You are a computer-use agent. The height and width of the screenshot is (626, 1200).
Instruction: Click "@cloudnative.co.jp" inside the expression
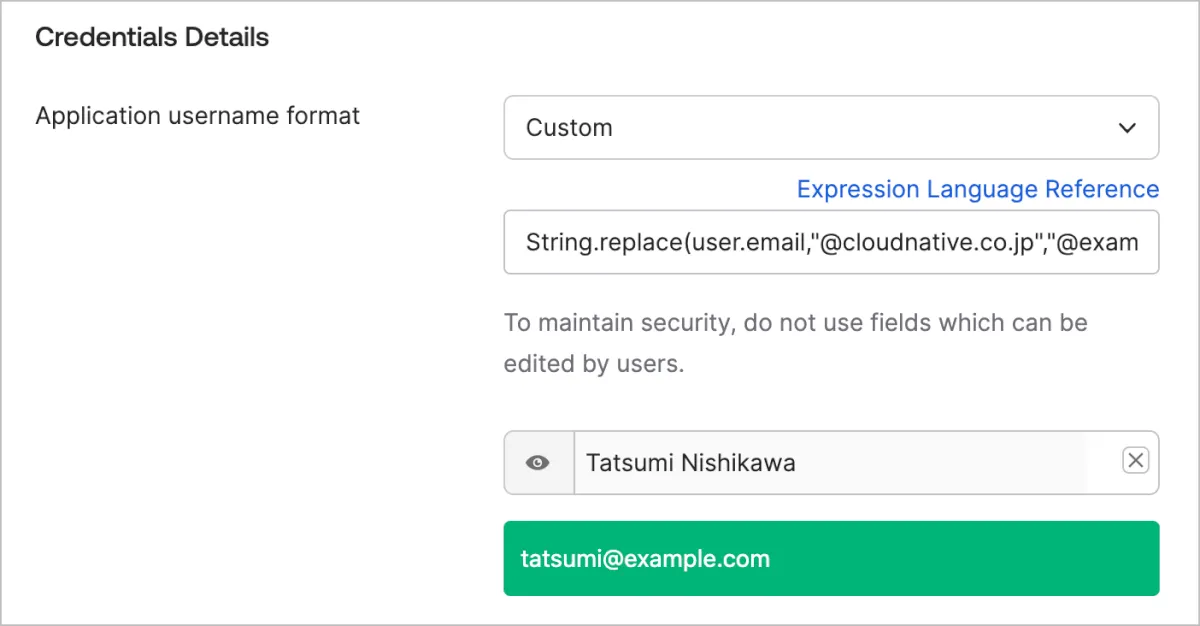coord(925,242)
